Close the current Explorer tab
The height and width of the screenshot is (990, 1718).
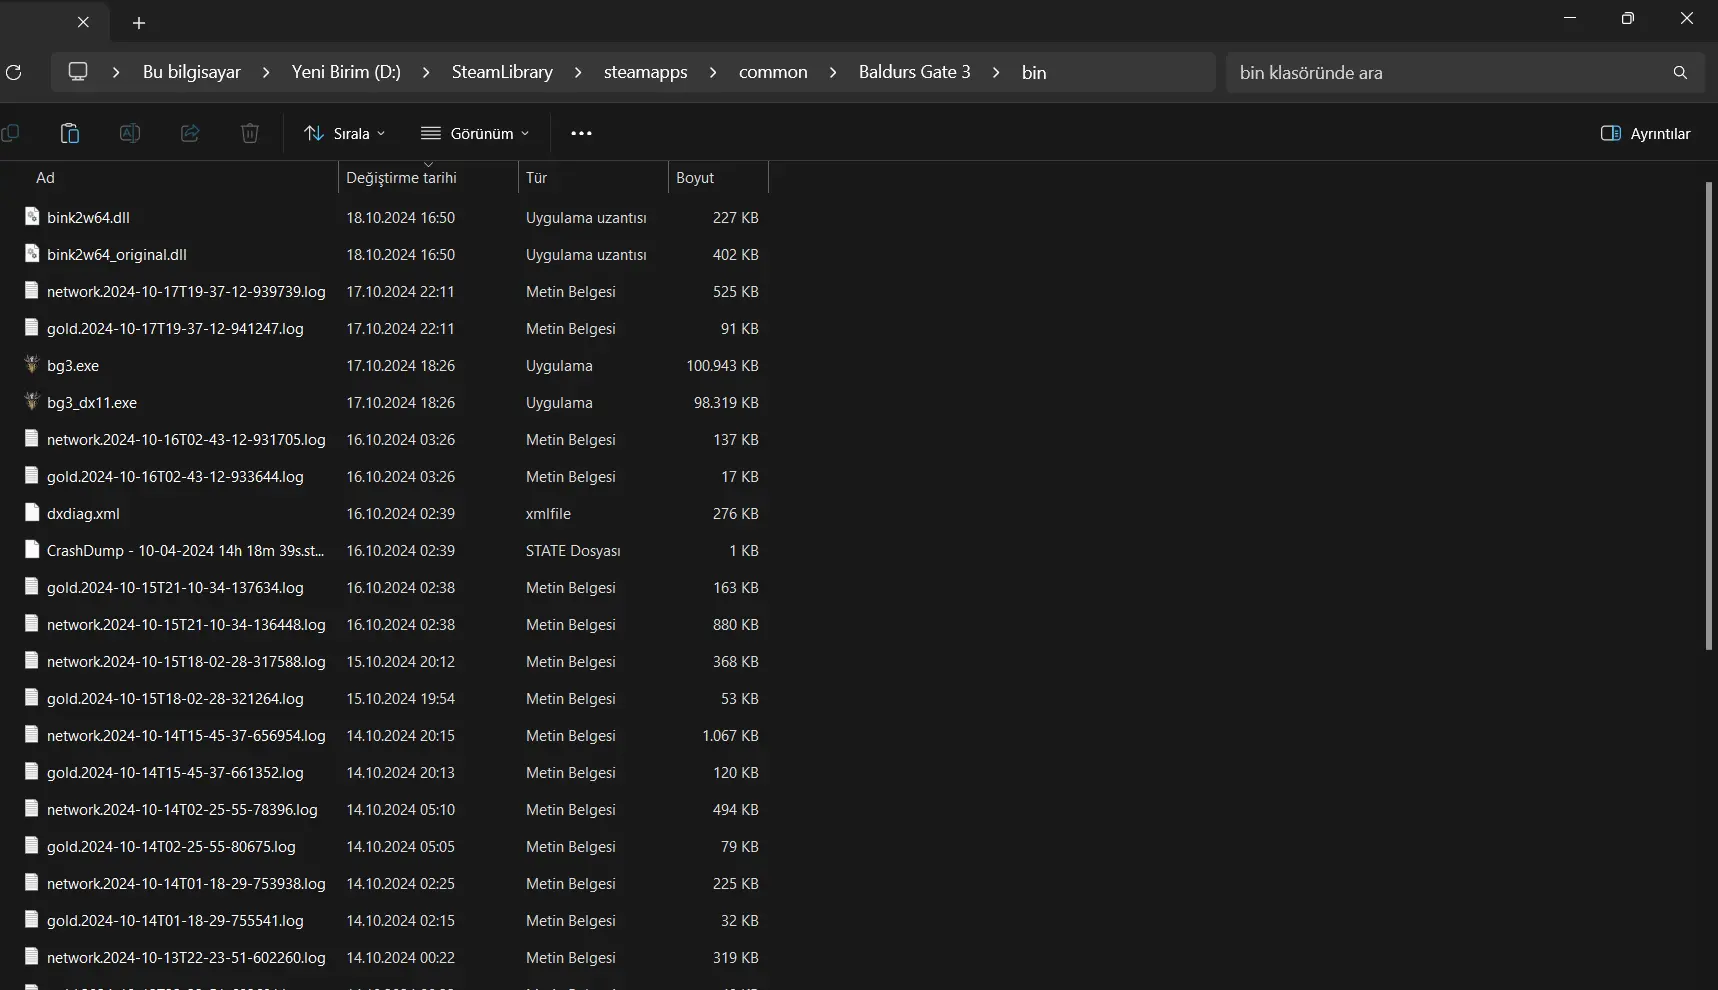84,22
